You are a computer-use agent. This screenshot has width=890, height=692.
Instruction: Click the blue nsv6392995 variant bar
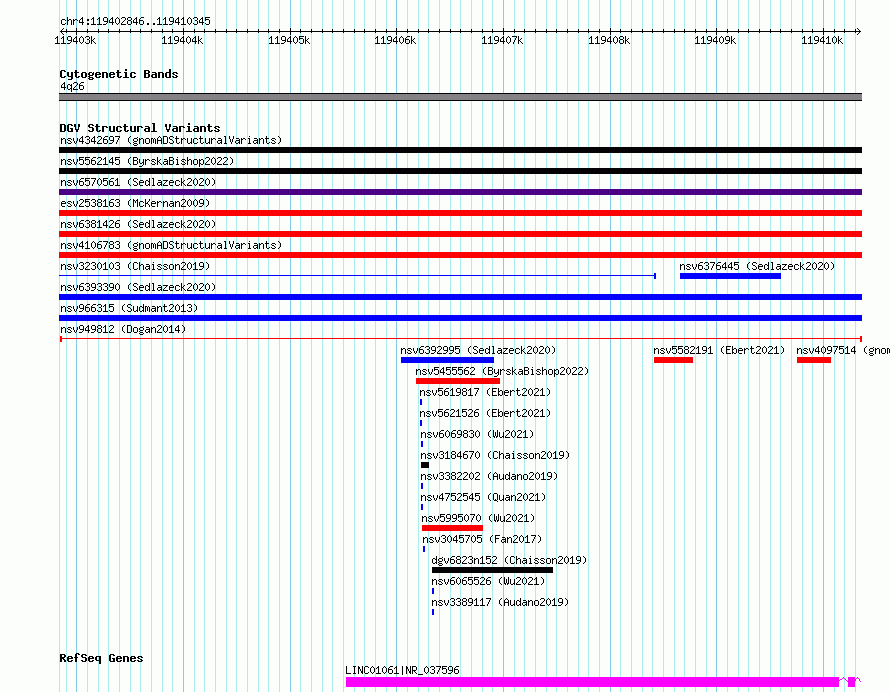click(447, 360)
